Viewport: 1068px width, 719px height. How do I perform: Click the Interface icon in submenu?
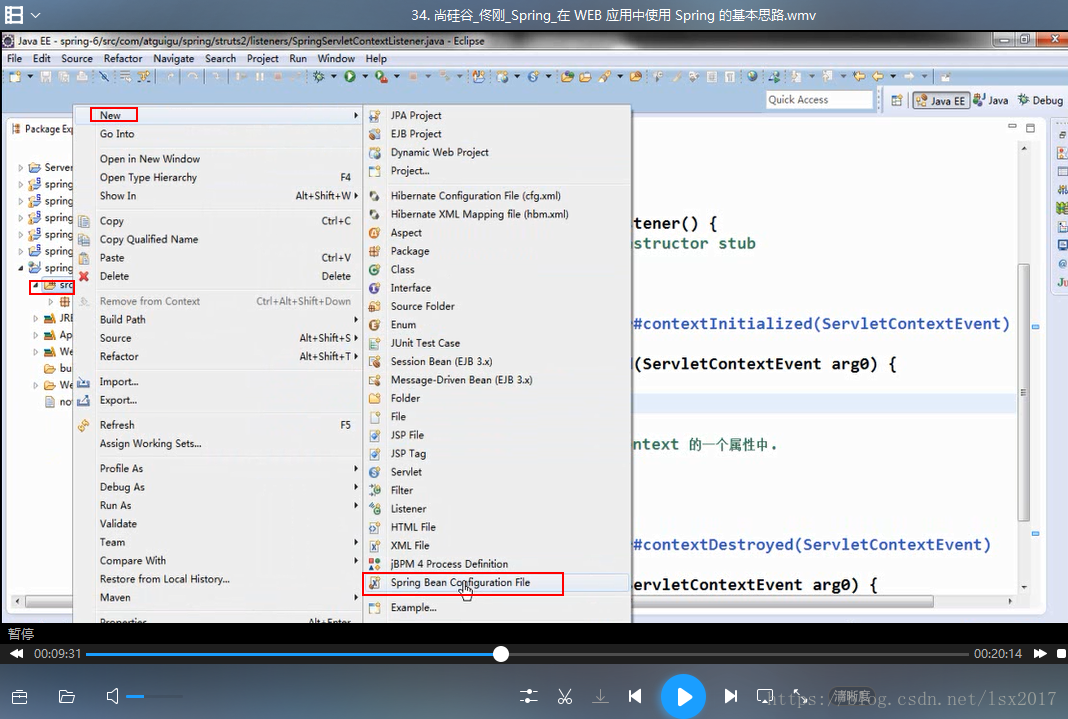[x=375, y=288]
